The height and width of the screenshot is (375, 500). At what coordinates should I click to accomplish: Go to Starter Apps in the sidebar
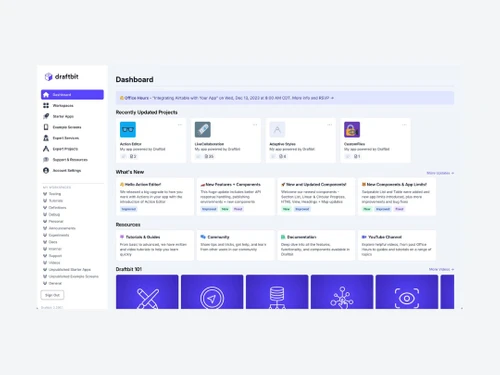click(x=72, y=116)
